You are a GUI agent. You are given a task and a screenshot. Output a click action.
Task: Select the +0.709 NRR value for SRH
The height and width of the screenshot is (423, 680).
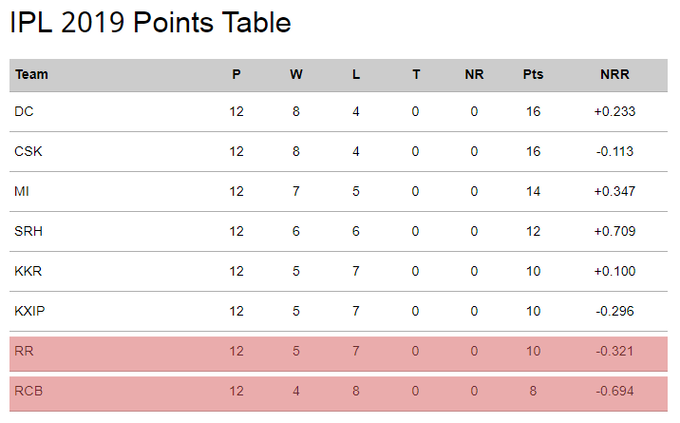(x=615, y=231)
